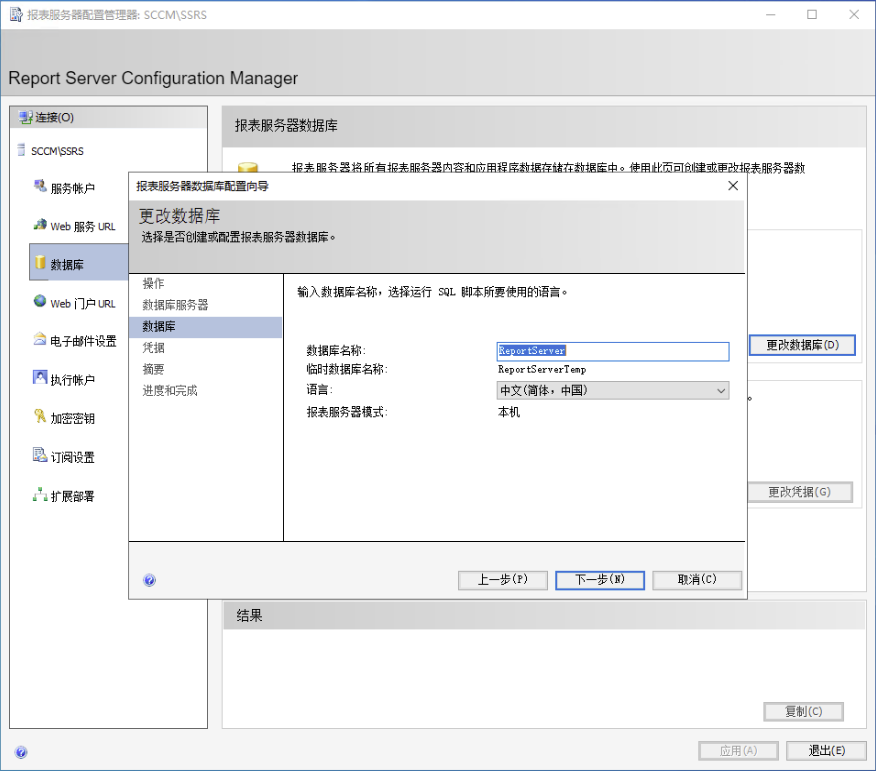
Task: Maximize the Report Server Configuration Manager window
Action: pos(812,15)
